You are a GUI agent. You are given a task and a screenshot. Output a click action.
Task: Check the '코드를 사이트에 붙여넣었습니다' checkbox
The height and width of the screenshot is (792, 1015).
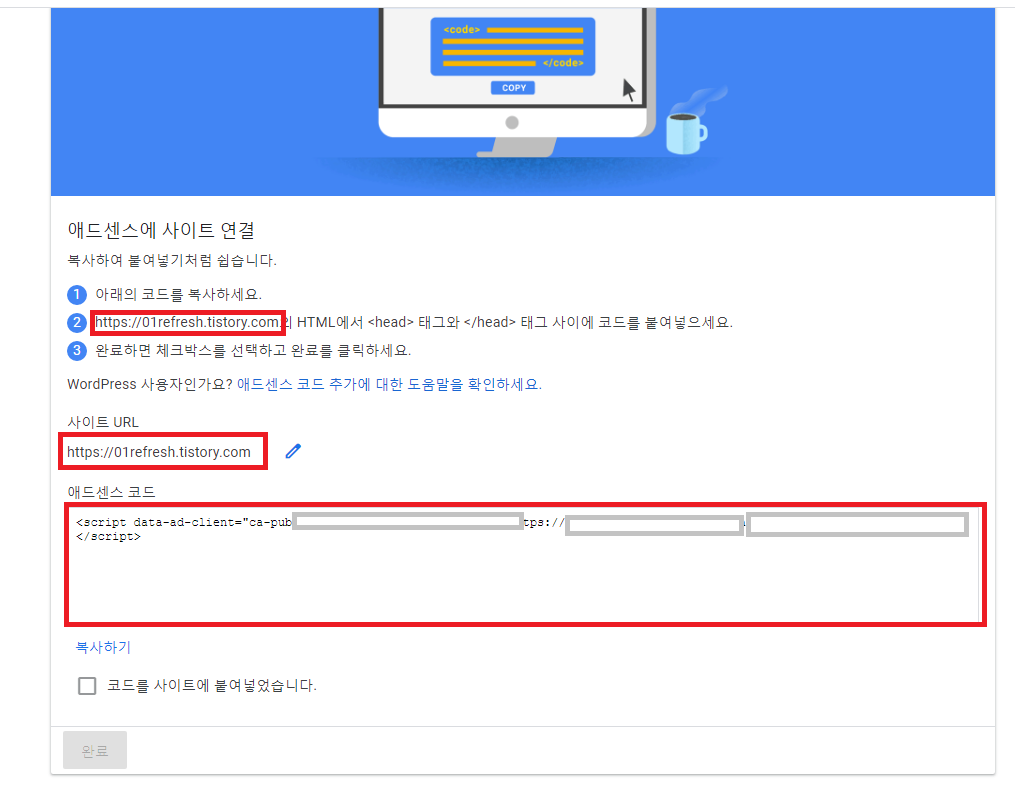coord(87,686)
